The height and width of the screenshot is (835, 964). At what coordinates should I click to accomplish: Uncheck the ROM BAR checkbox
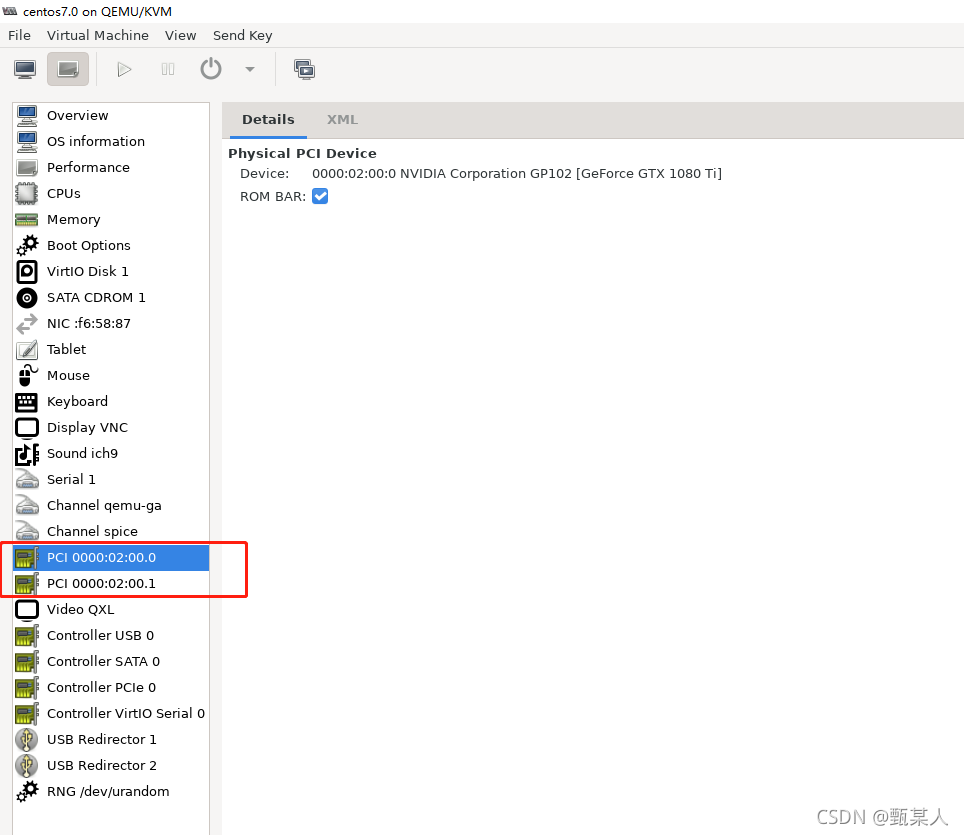pyautogui.click(x=320, y=196)
